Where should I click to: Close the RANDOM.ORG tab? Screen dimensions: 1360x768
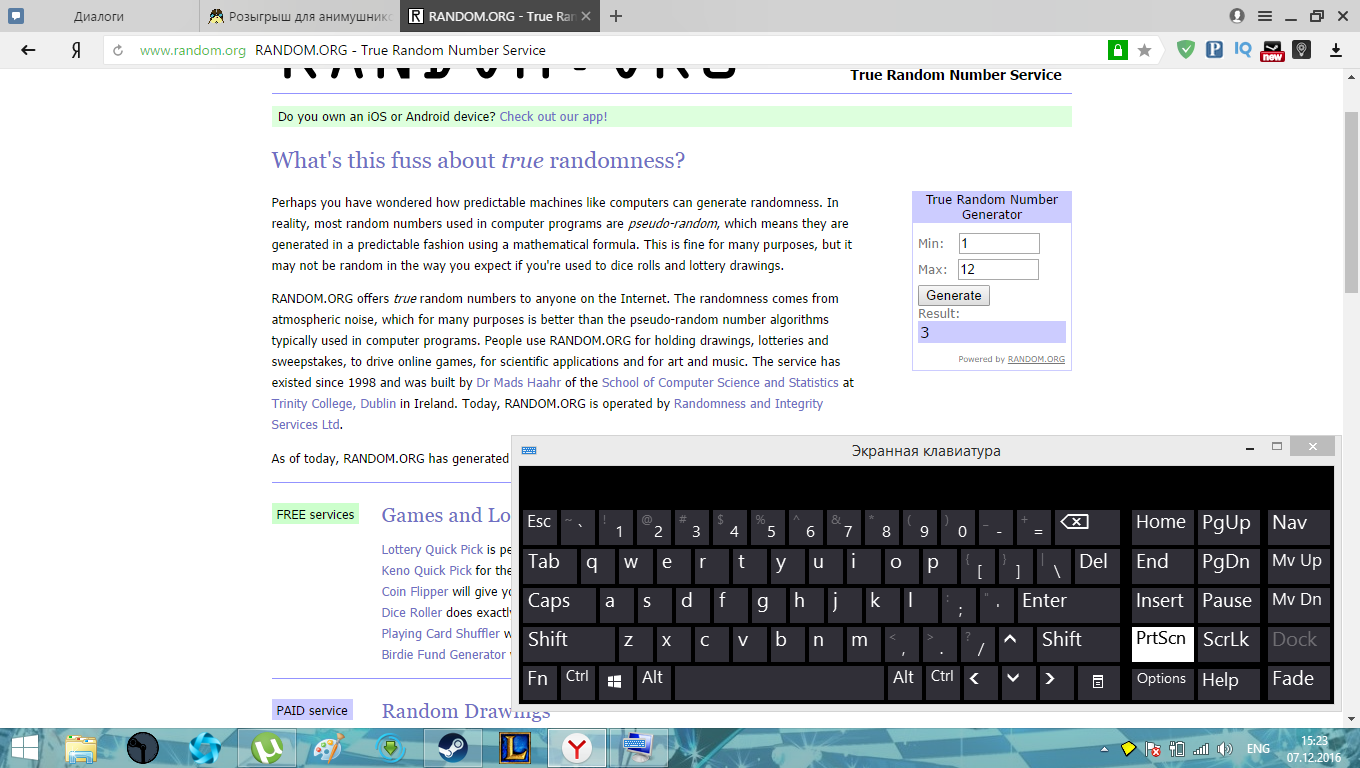[588, 16]
